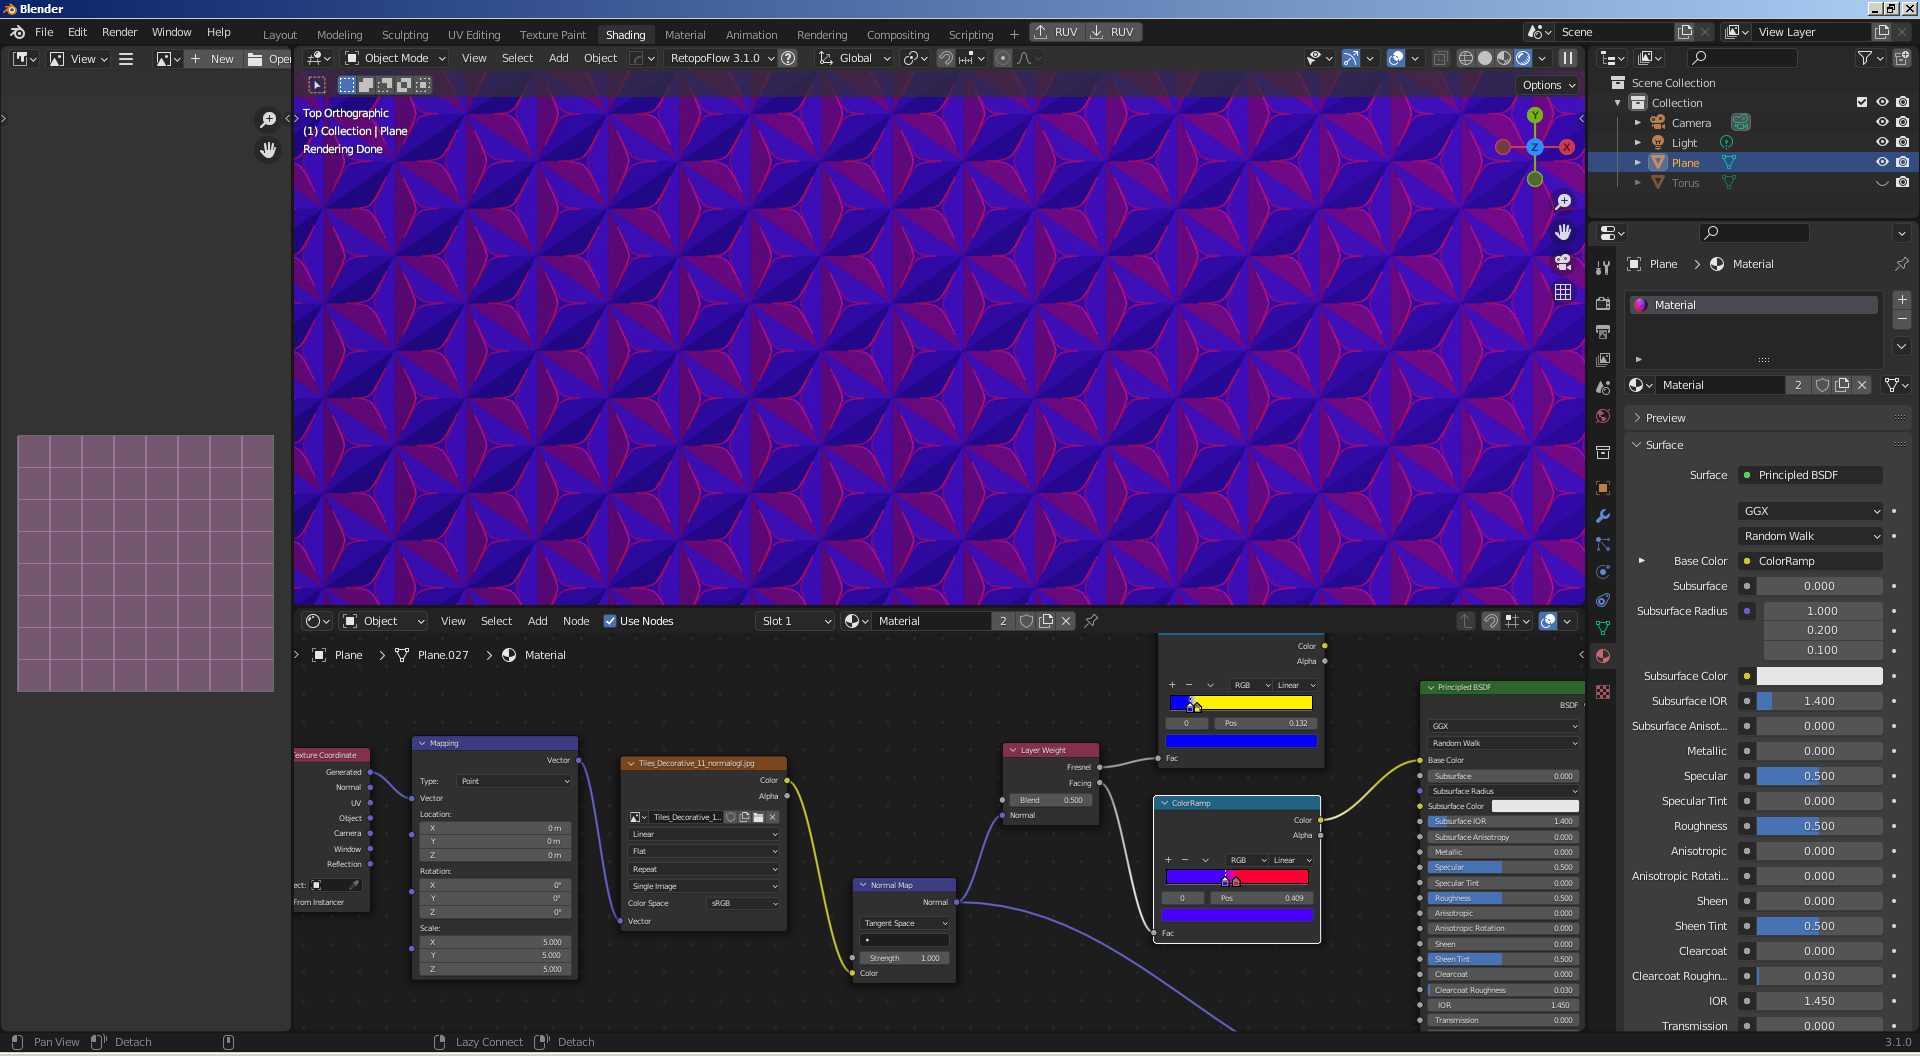Expand the Preview panel
Viewport: 1920px width, 1056px height.
pyautogui.click(x=1665, y=418)
